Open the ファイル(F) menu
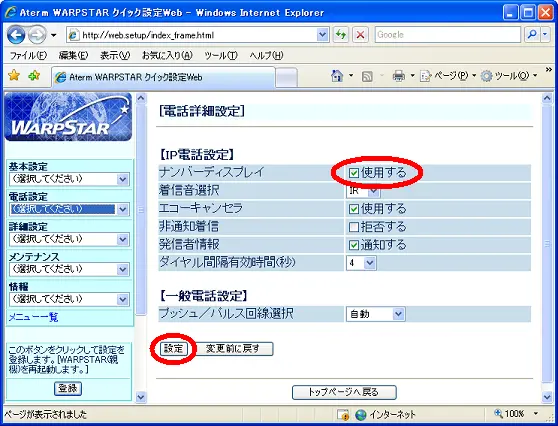The image size is (558, 426). (x=28, y=56)
